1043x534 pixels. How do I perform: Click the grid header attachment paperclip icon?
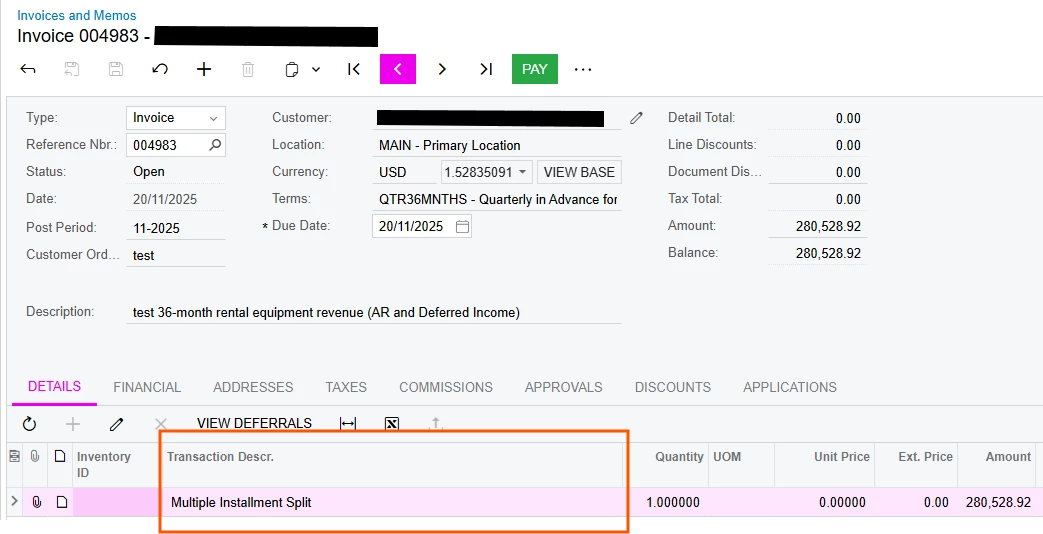point(35,456)
